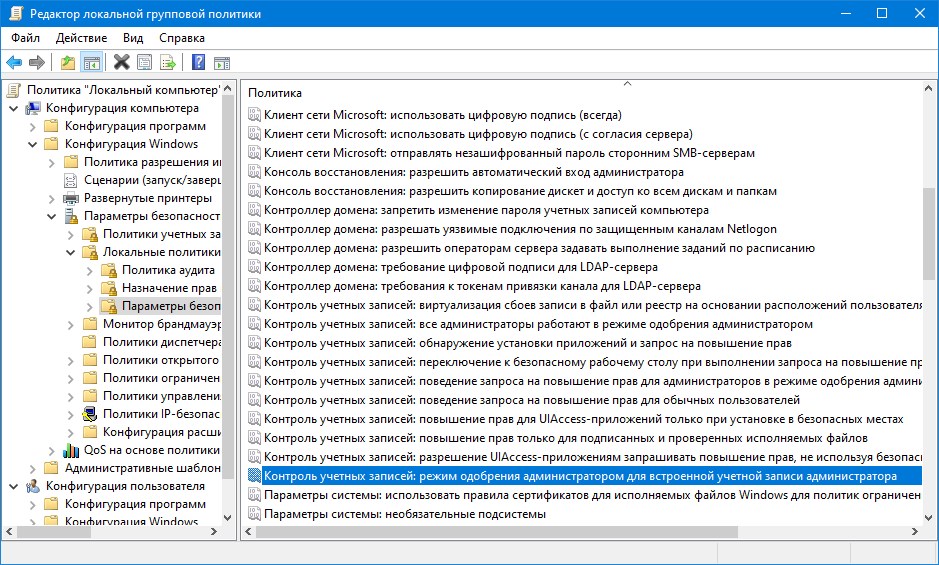Click the 'Политики IP-безопас' tree icon
This screenshot has width=939, height=565.
(90, 414)
